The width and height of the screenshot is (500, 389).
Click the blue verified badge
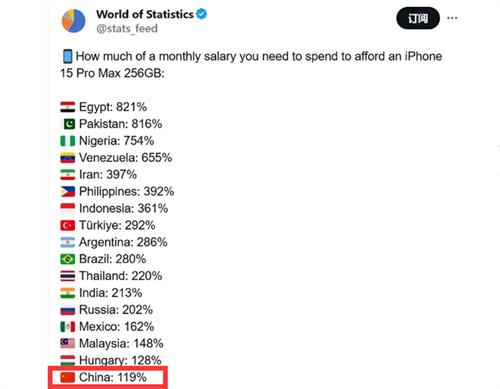(x=202, y=14)
